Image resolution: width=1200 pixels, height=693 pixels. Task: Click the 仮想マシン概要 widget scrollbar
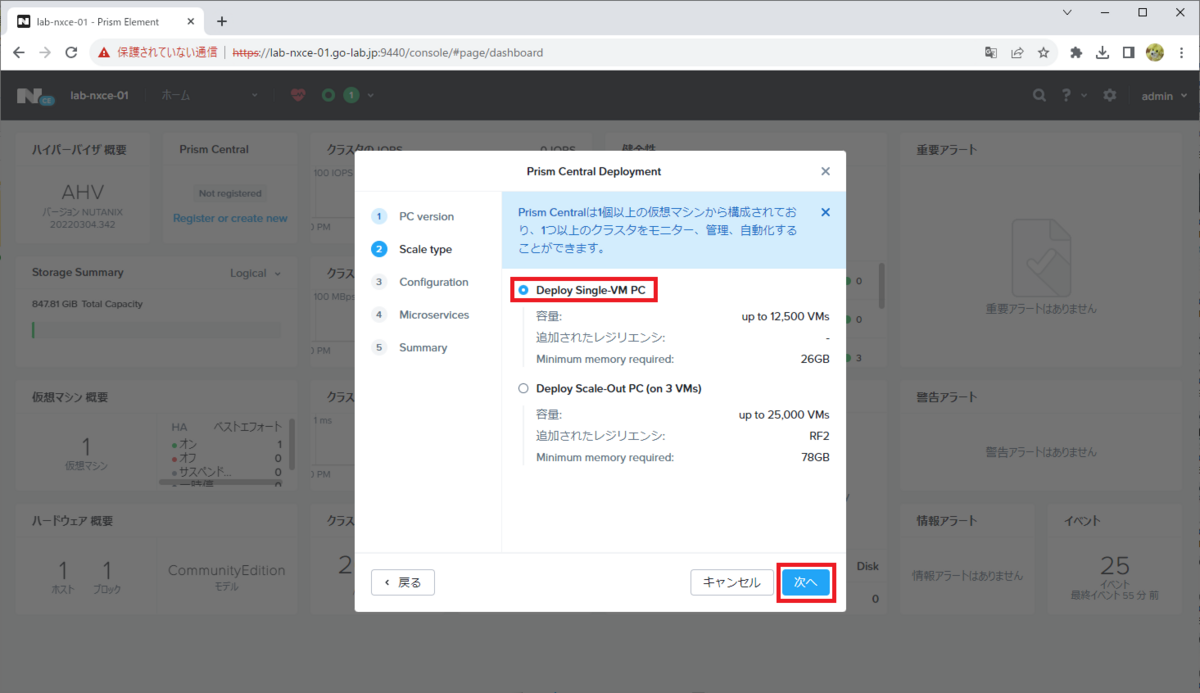292,443
